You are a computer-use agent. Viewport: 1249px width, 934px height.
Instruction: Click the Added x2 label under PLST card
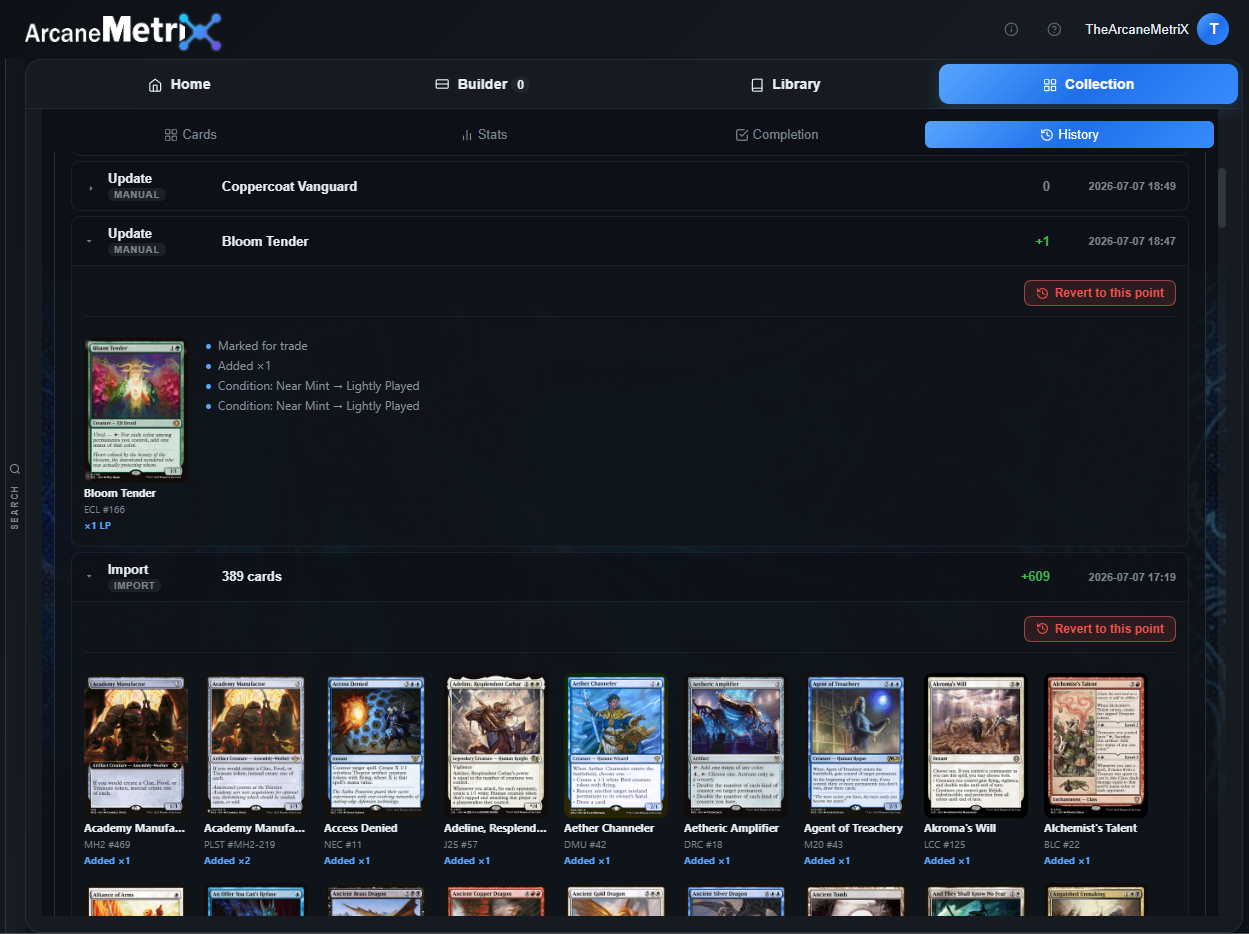[227, 861]
